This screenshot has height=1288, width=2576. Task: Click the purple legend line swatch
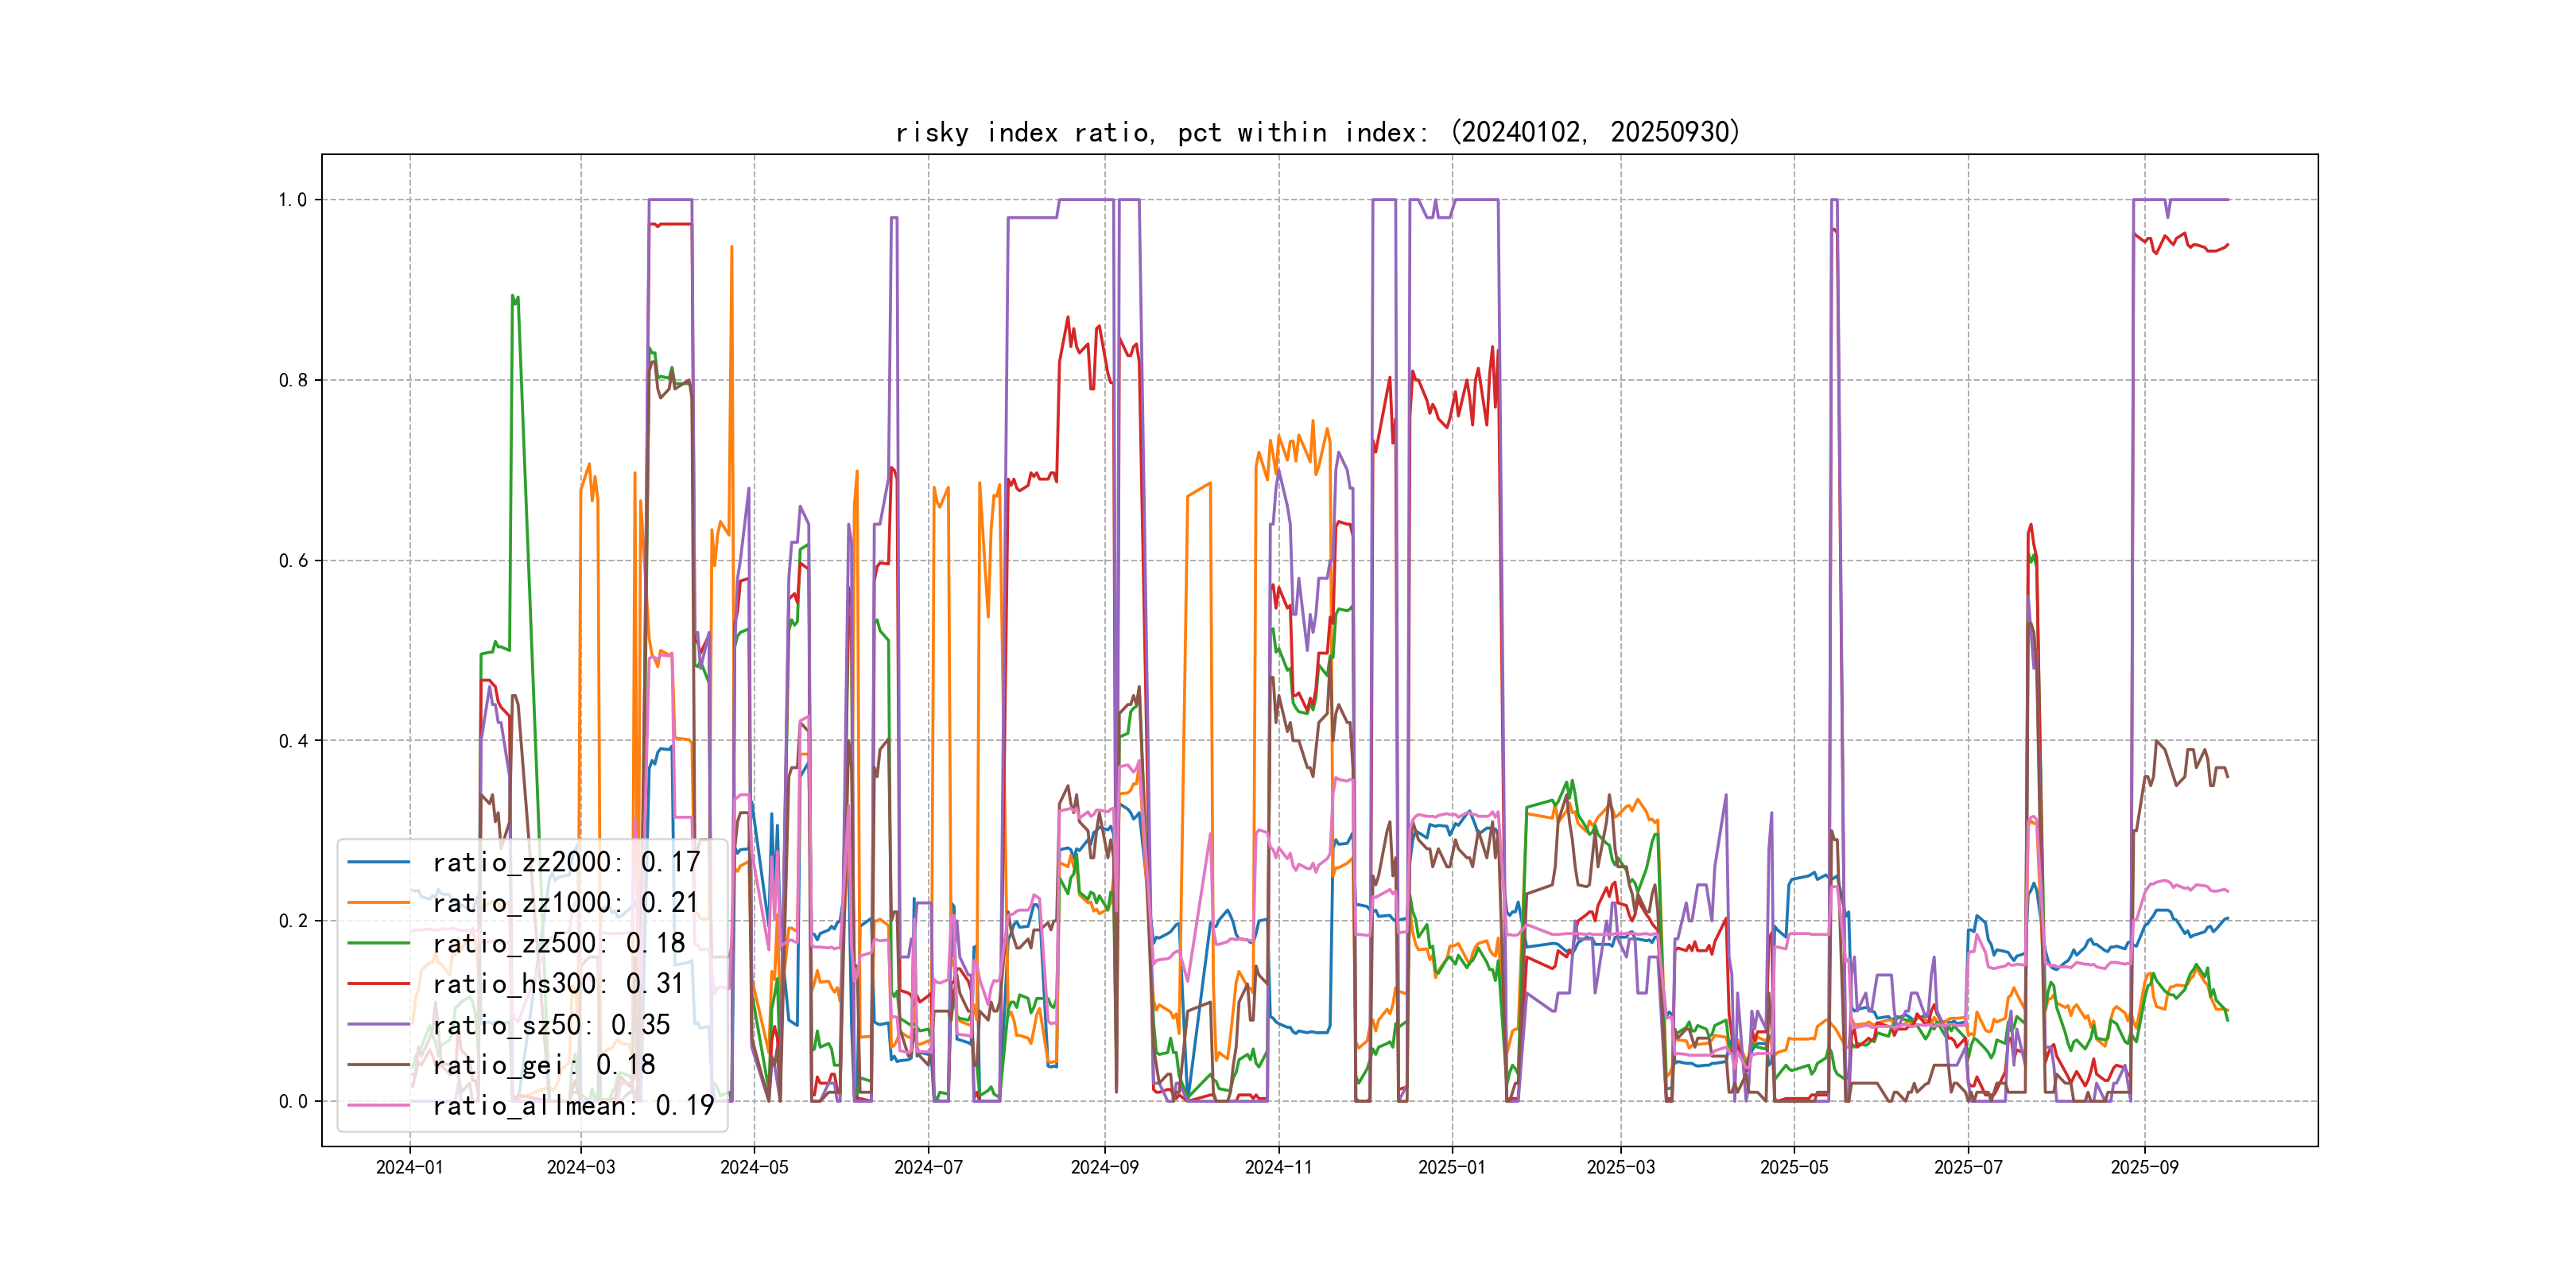pyautogui.click(x=379, y=1025)
